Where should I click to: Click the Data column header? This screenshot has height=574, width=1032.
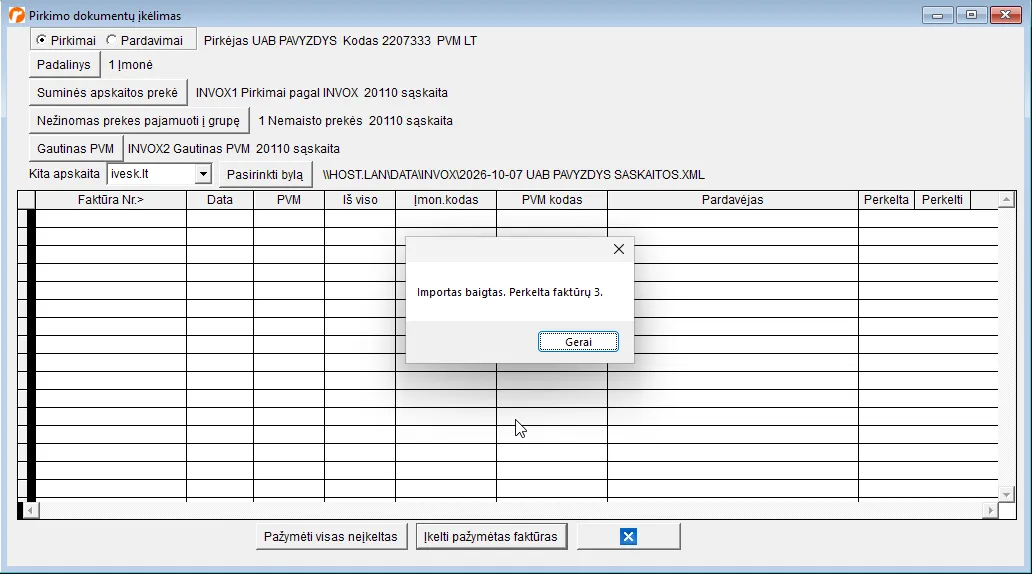220,199
